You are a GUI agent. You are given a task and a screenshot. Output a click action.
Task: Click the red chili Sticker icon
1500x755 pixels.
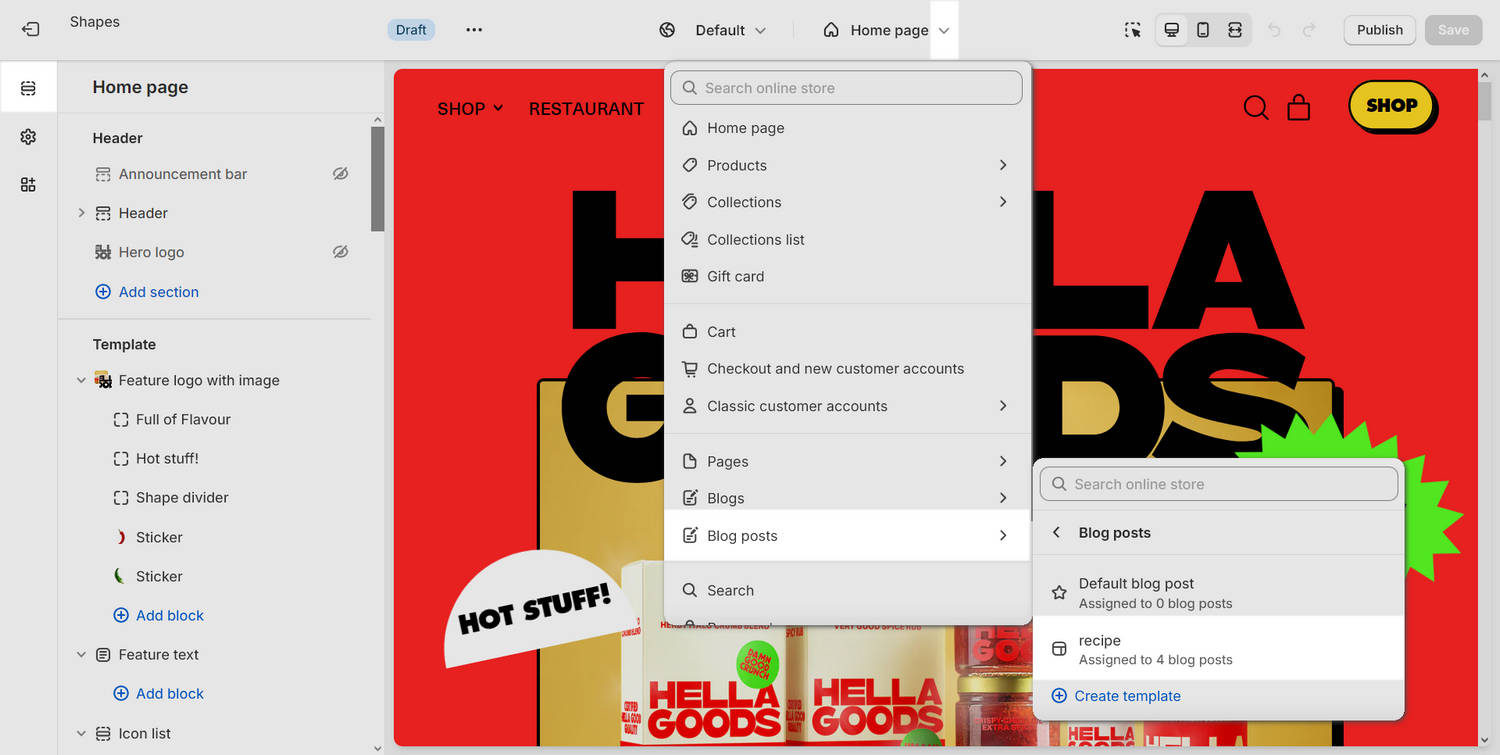pos(121,537)
